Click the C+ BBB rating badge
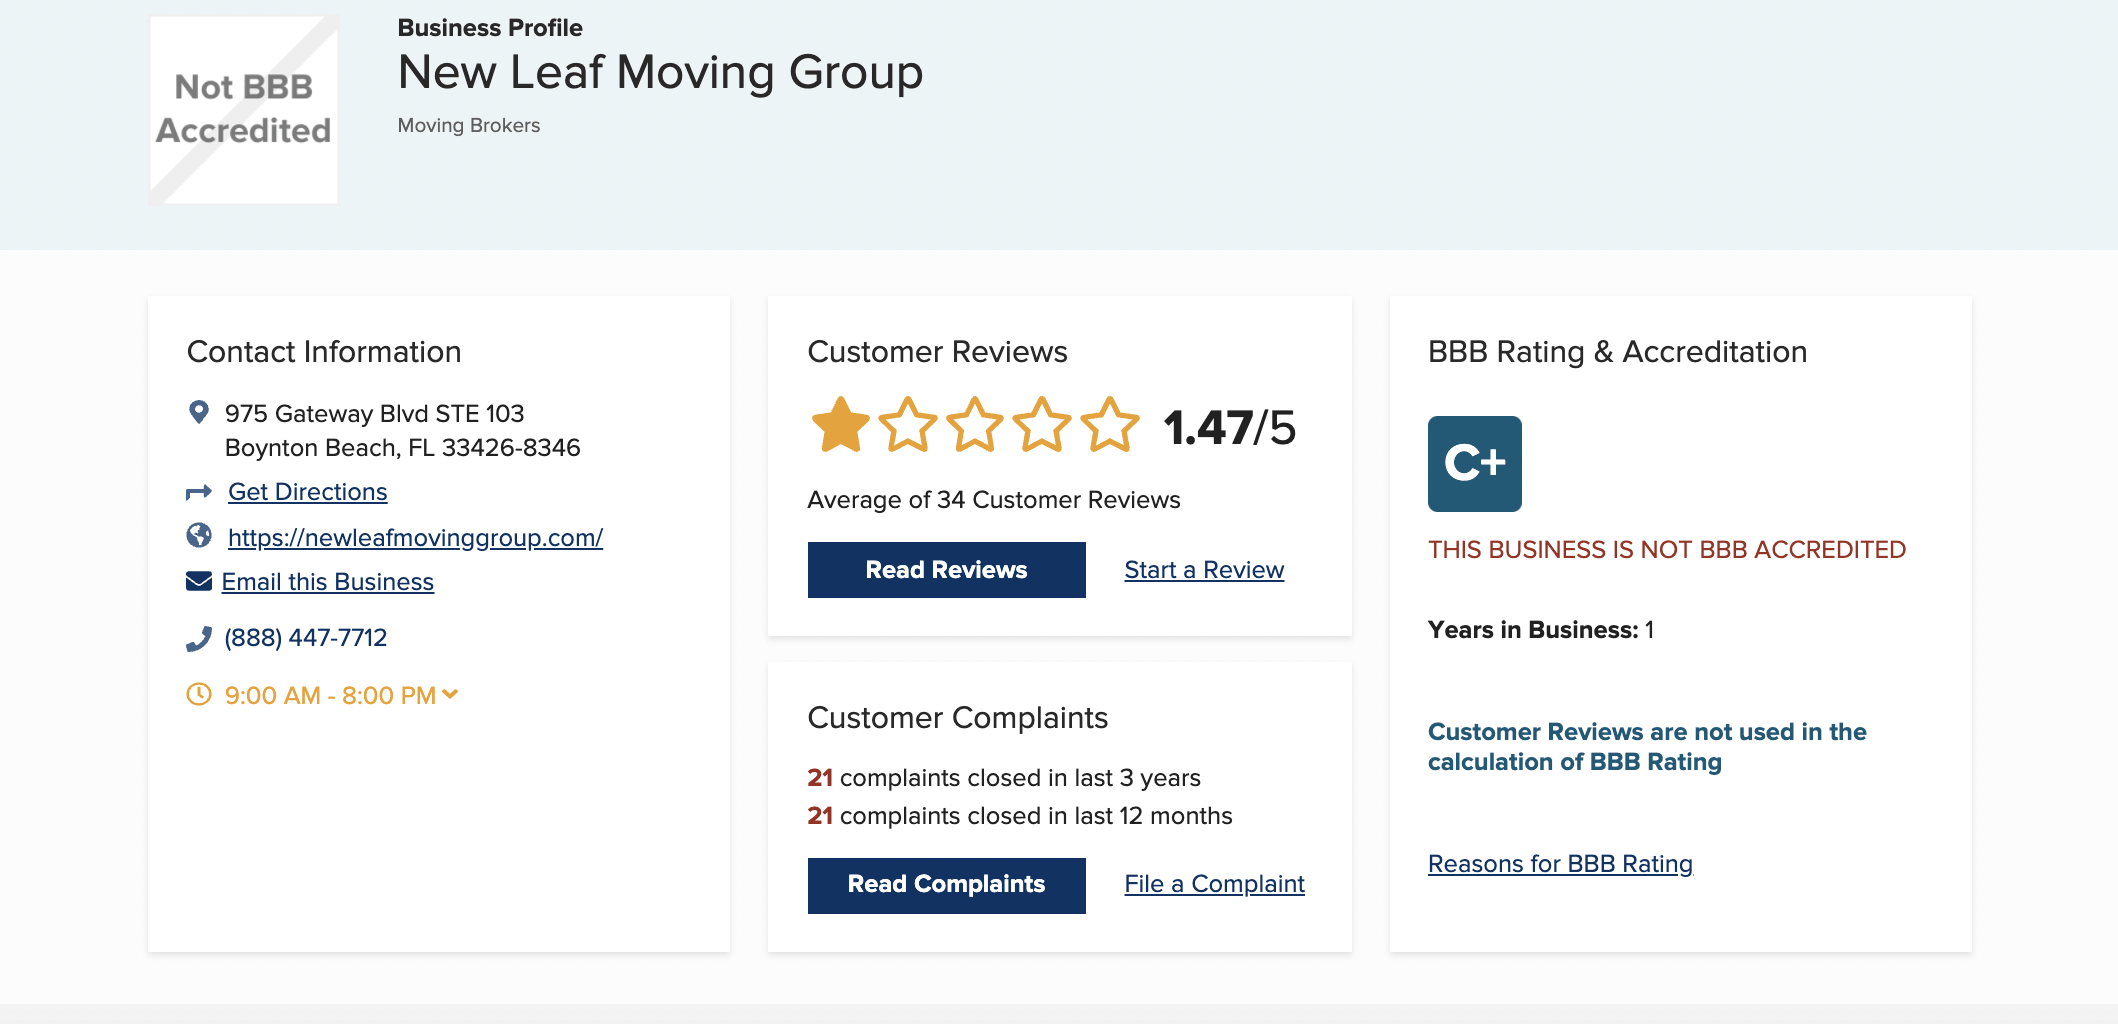This screenshot has height=1024, width=2118. 1474,464
